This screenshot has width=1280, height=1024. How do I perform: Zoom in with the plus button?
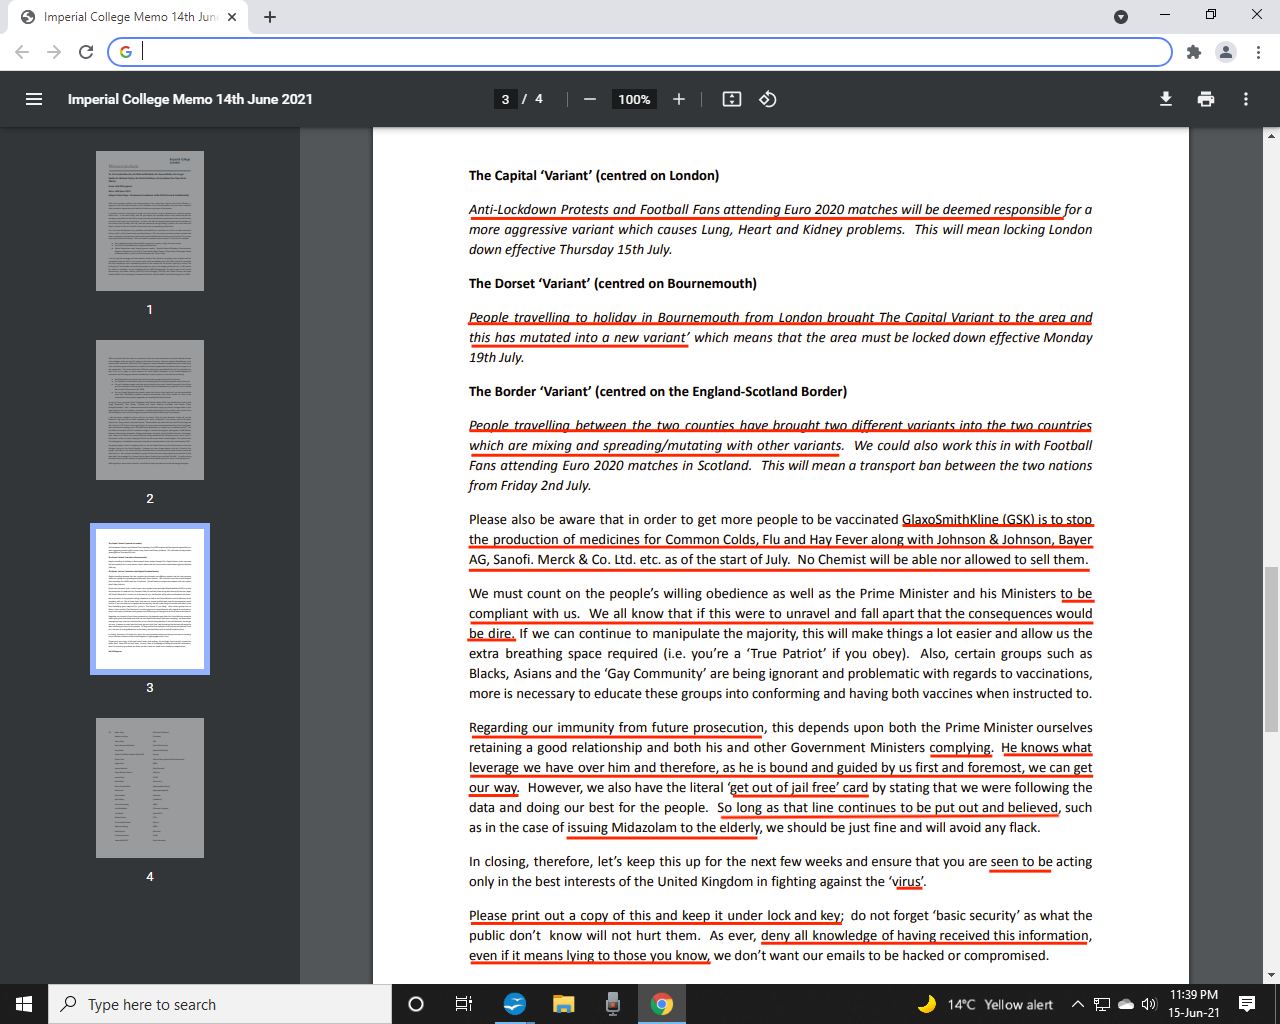[x=679, y=99]
